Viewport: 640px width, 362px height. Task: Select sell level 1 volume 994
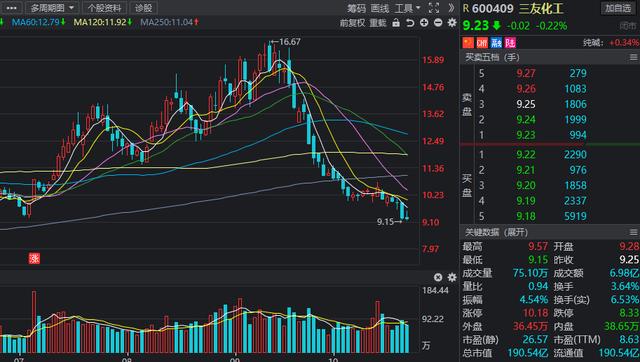(578, 135)
